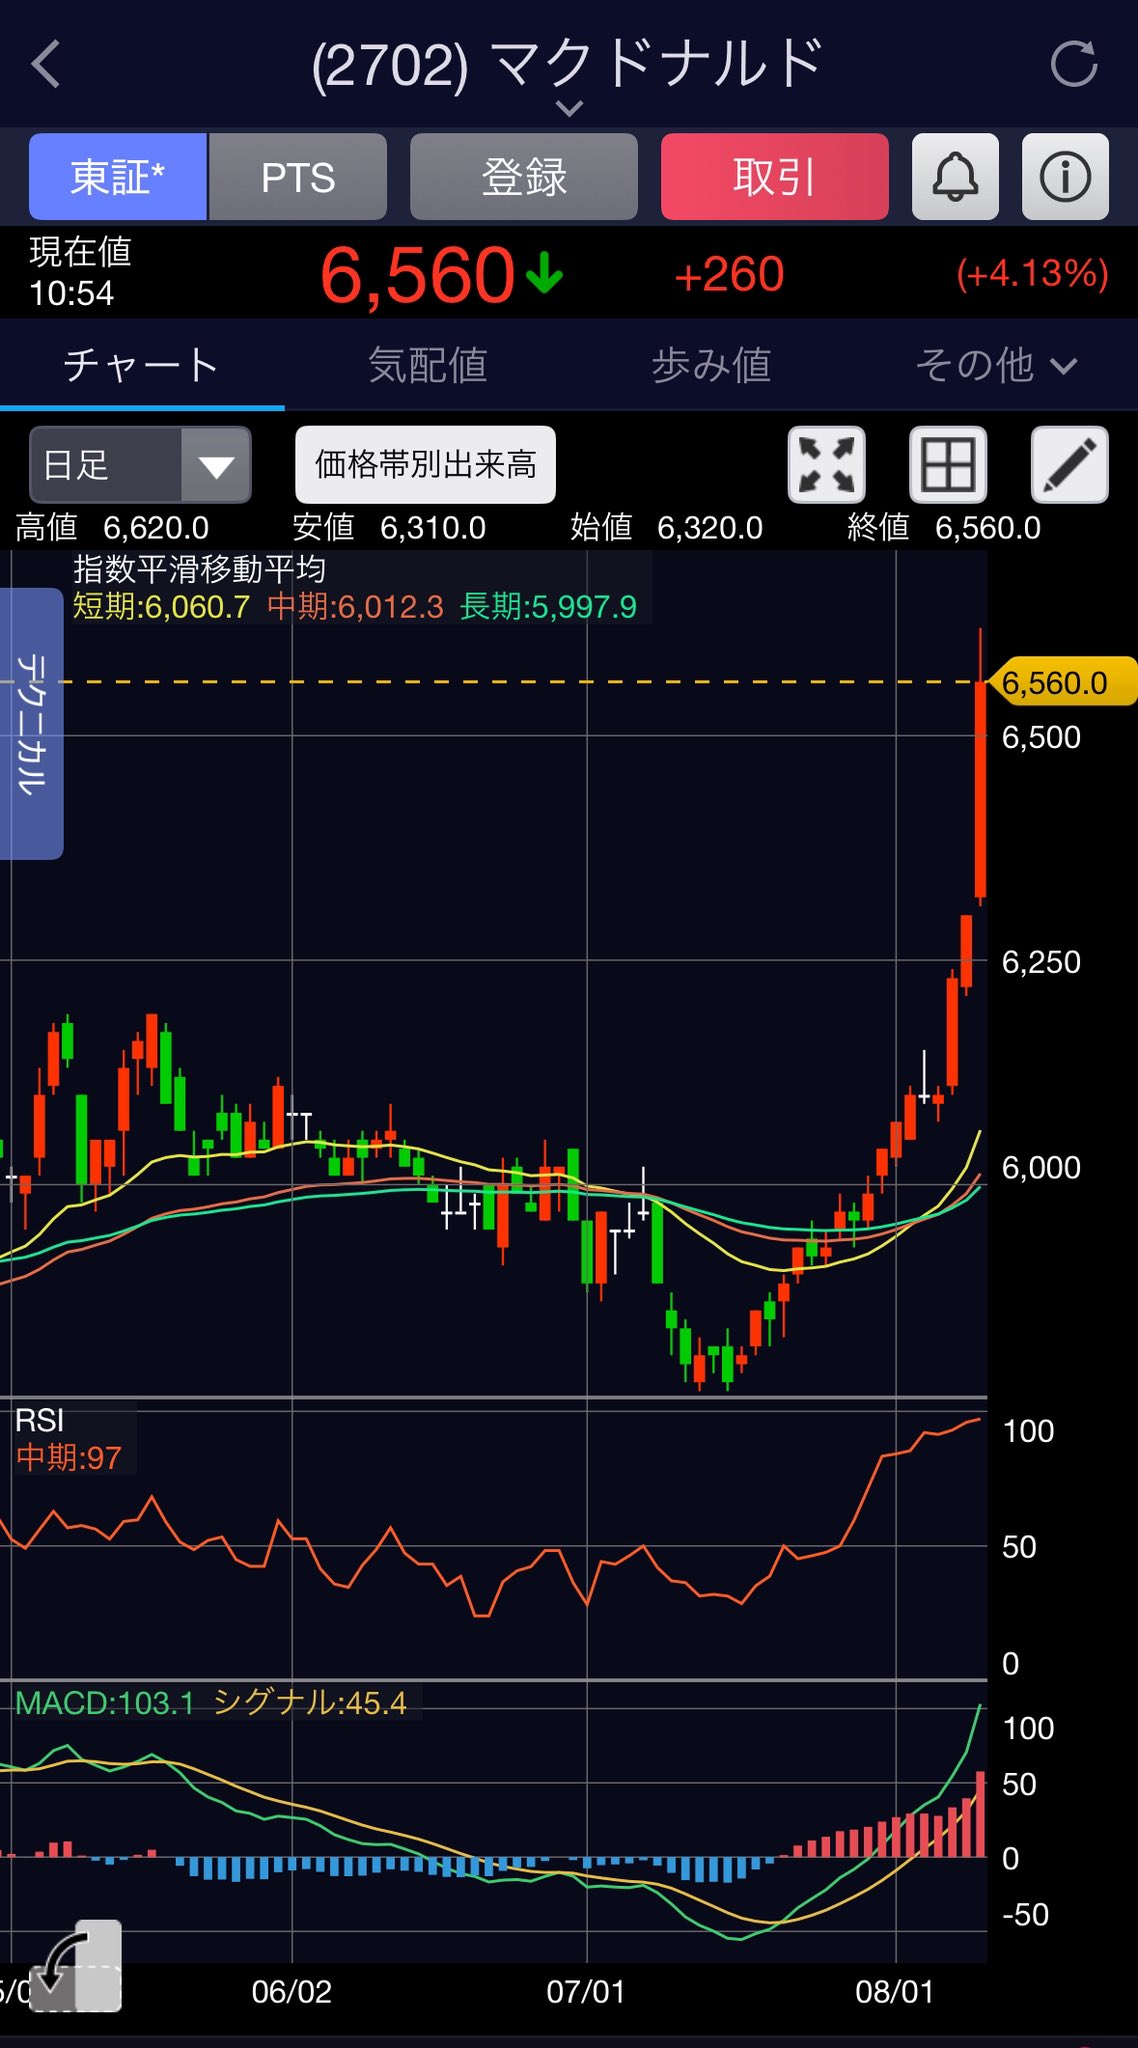
Task: Open the price alert bell
Action: [x=955, y=177]
